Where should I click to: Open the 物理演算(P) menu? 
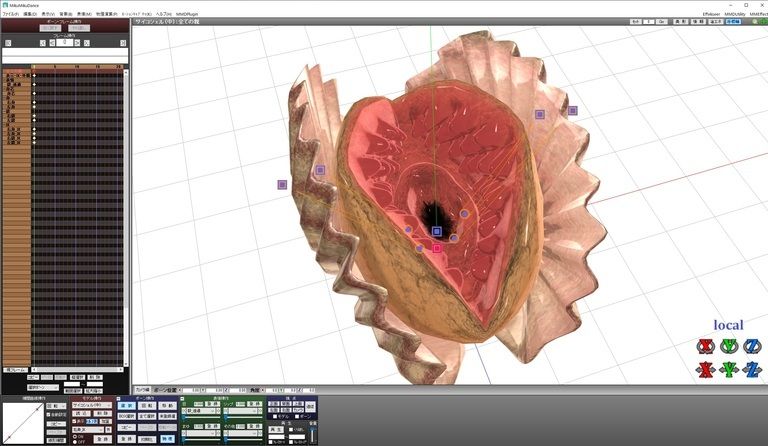pyautogui.click(x=106, y=14)
